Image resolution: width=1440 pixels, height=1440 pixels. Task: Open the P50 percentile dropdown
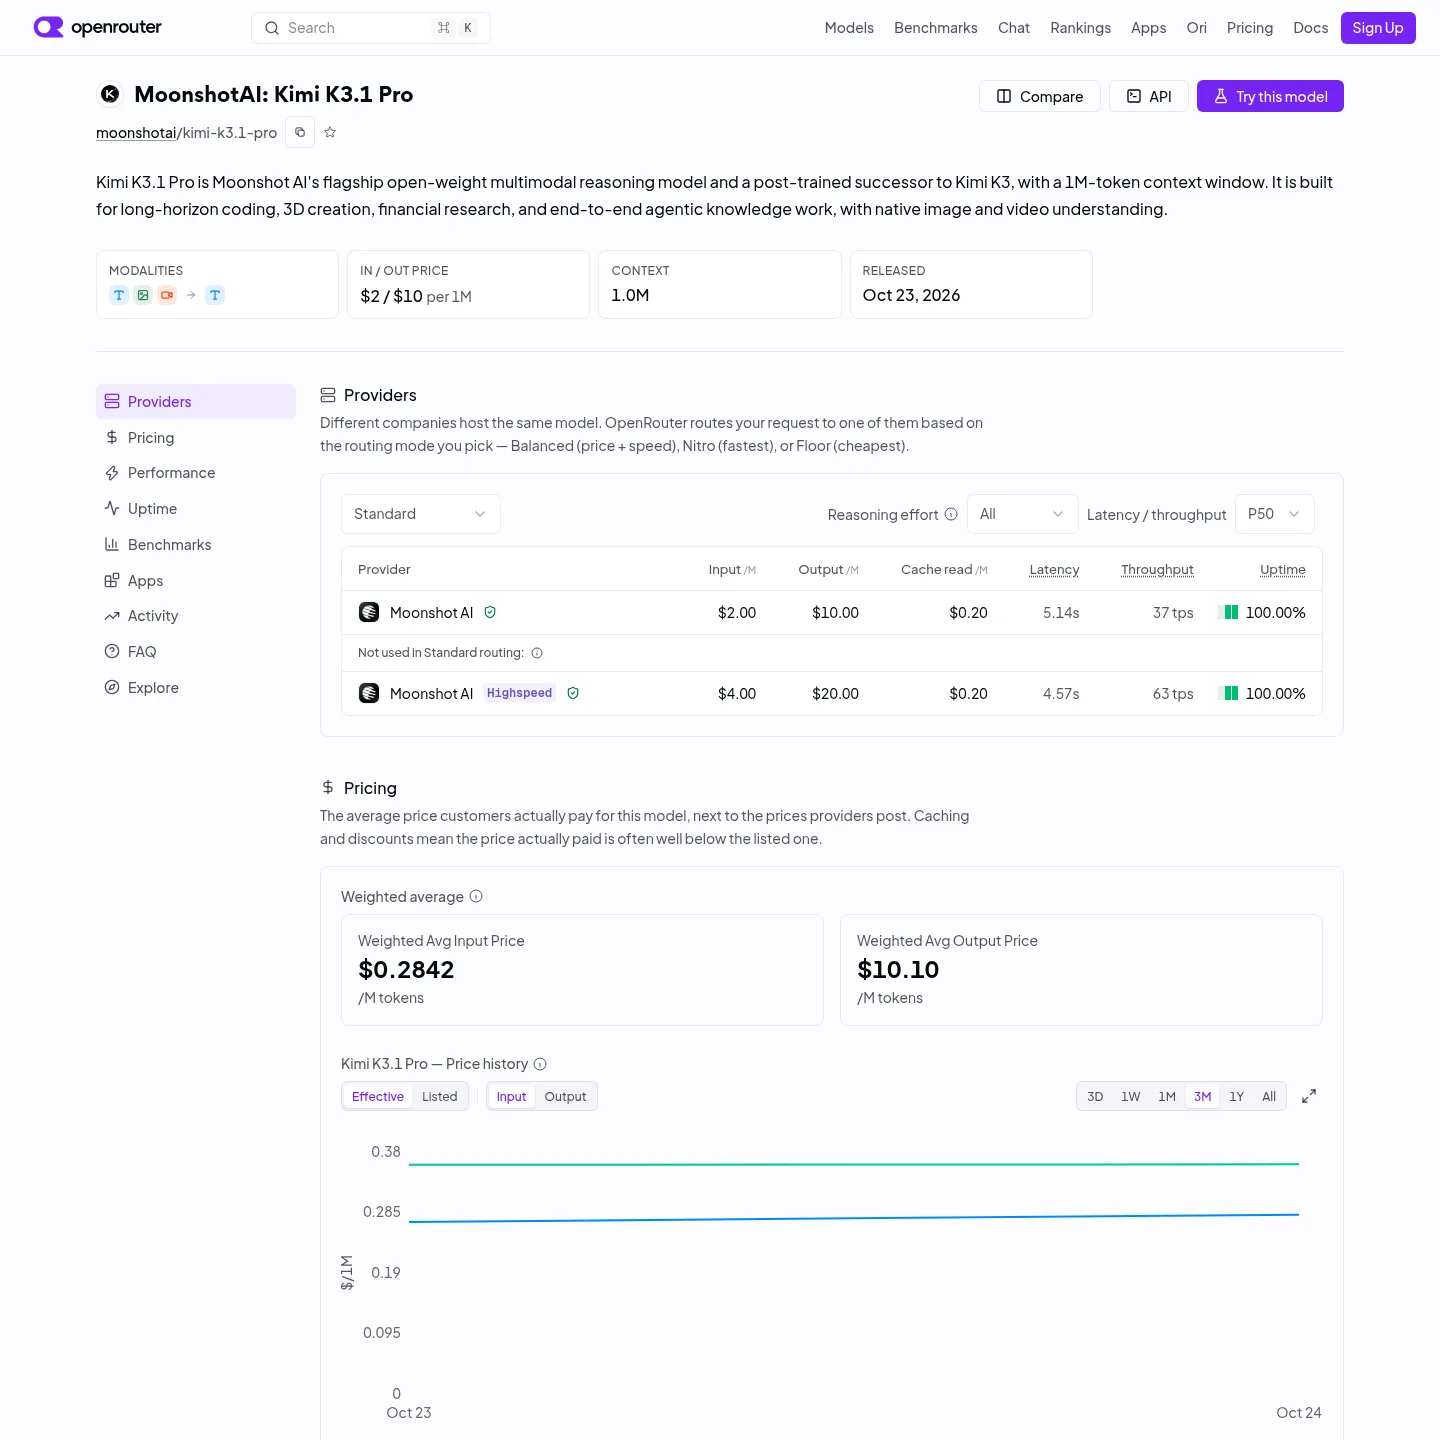(x=1275, y=514)
